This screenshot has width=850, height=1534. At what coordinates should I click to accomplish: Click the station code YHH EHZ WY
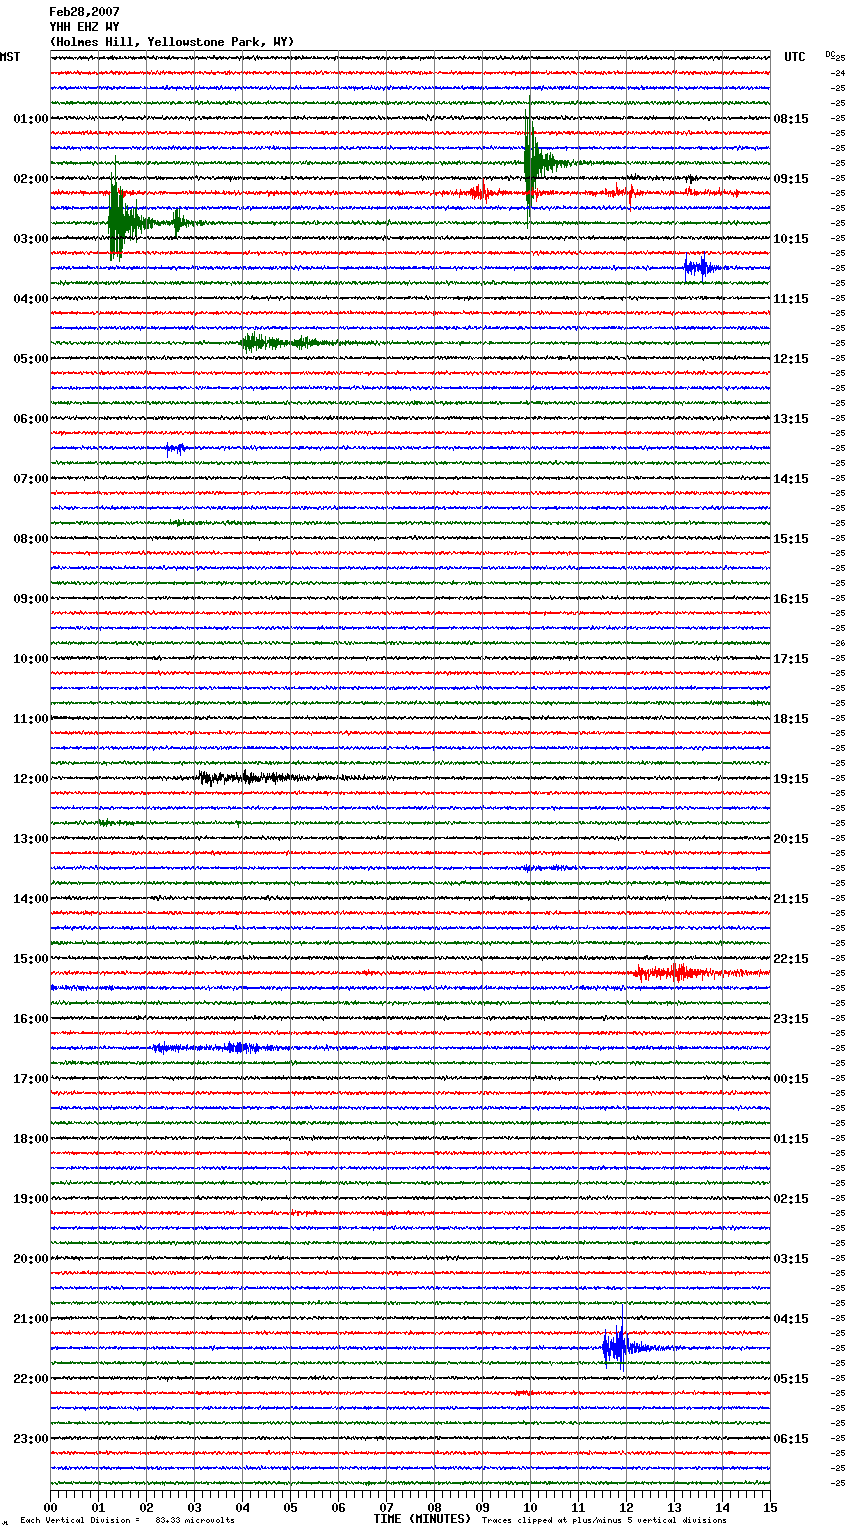tap(84, 27)
